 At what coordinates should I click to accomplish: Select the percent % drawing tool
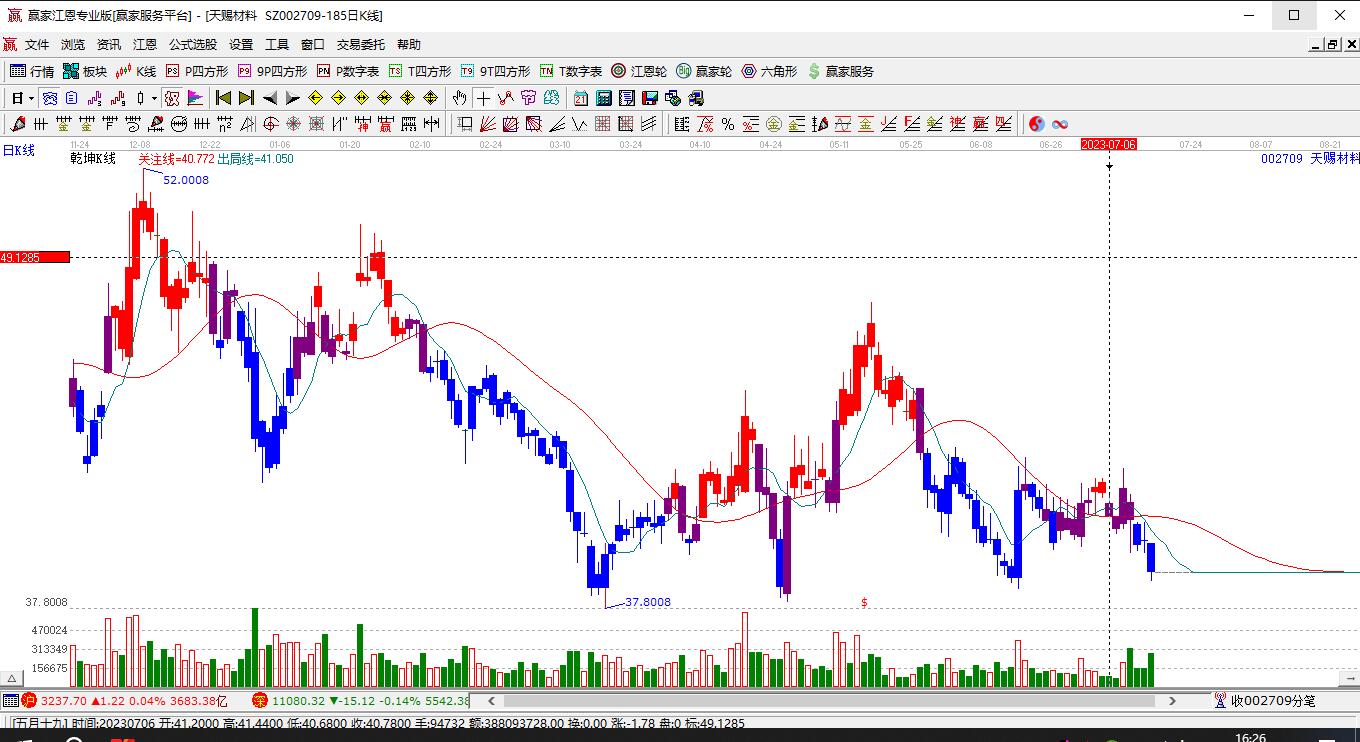pos(728,124)
